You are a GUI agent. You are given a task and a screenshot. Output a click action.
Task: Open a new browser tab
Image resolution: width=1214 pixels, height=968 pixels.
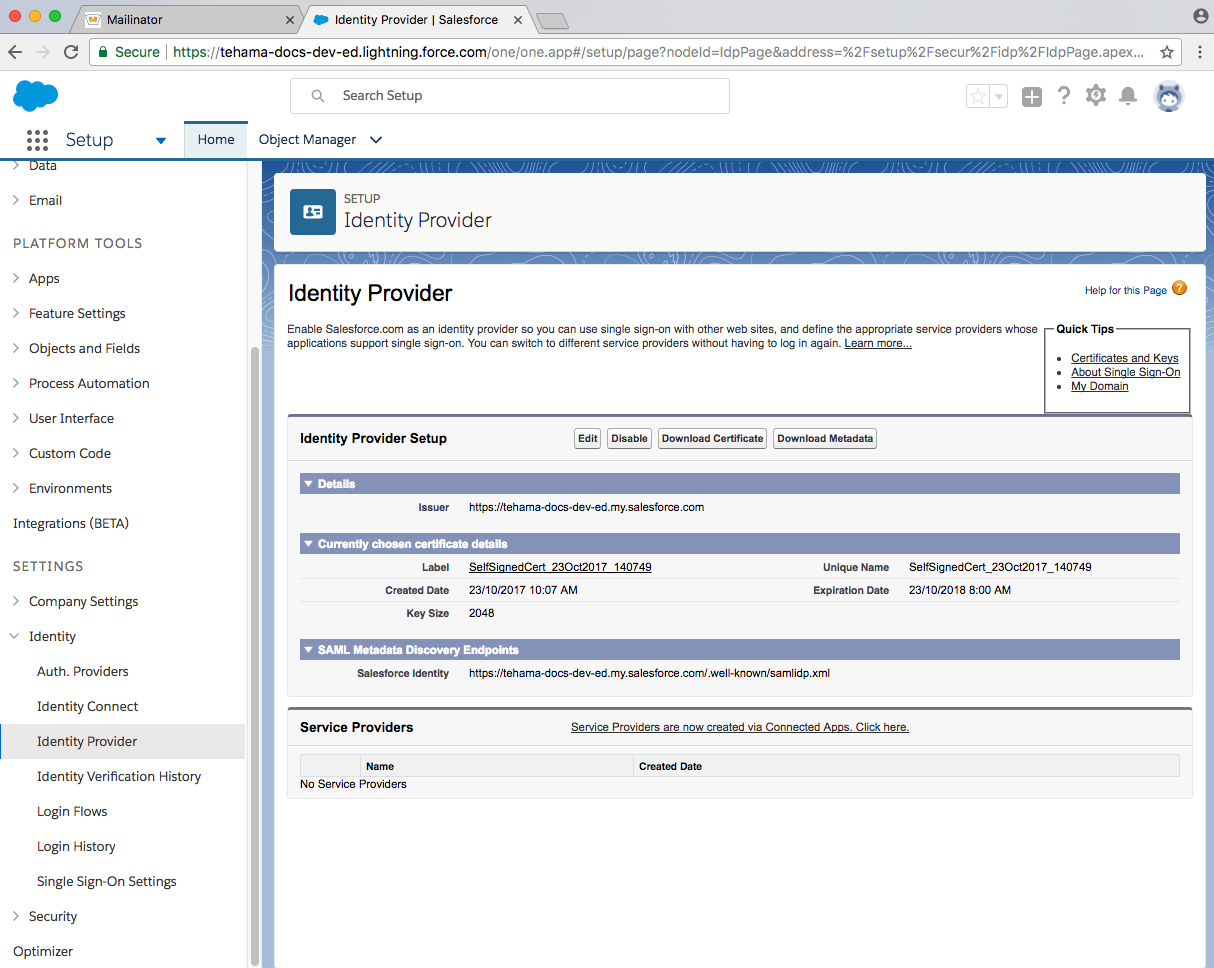click(552, 21)
